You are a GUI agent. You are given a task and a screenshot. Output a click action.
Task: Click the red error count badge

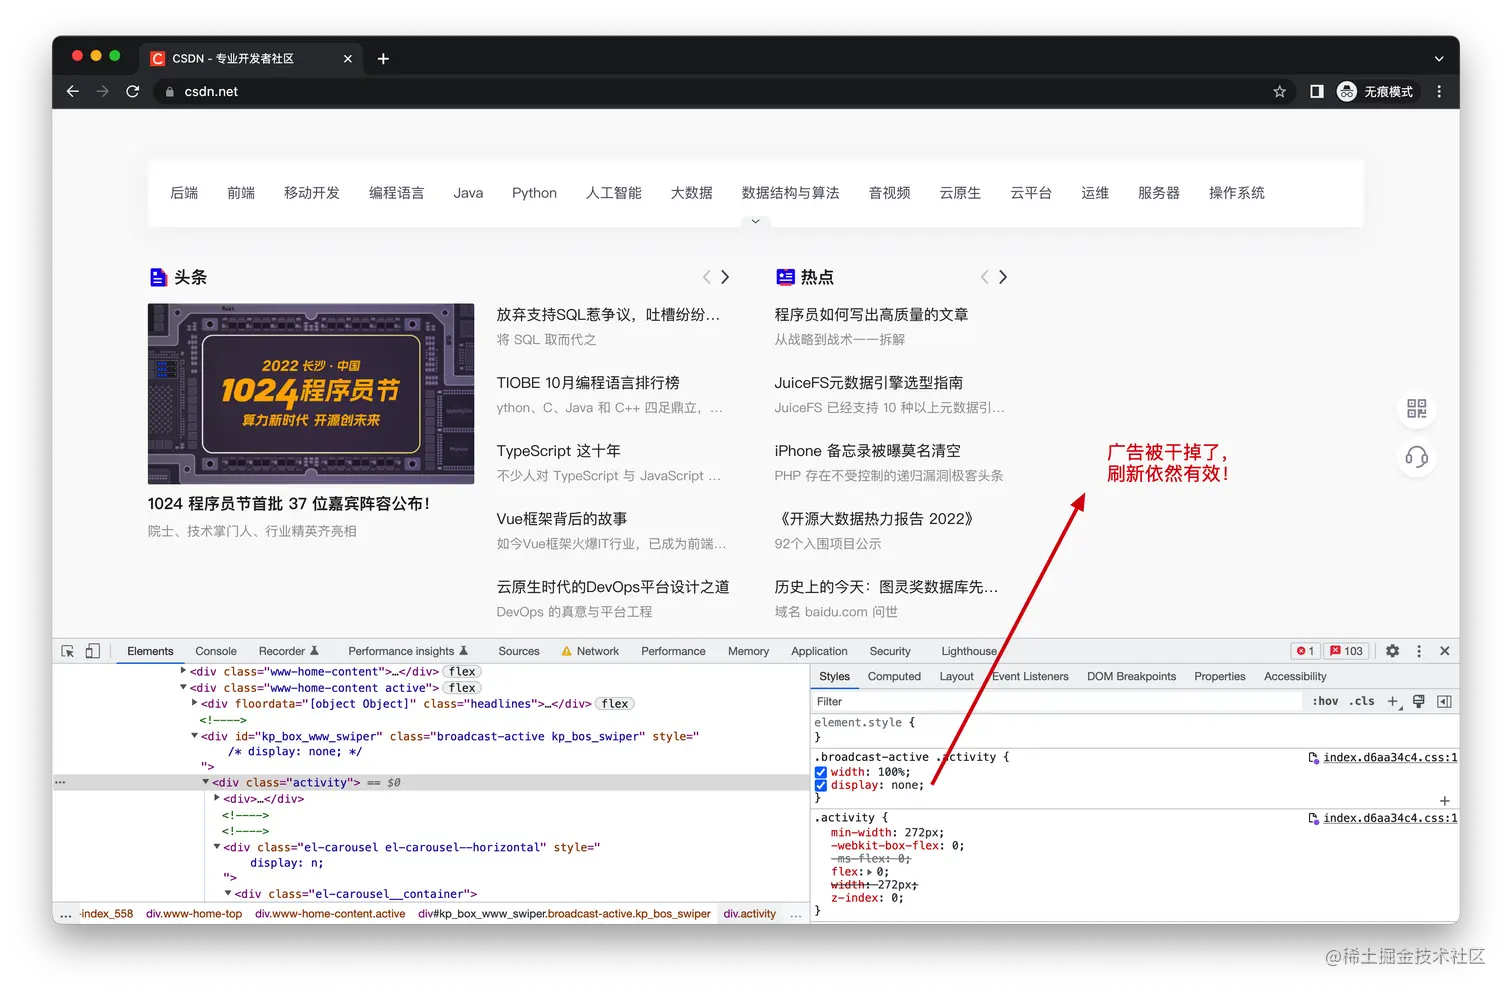pyautogui.click(x=1305, y=651)
